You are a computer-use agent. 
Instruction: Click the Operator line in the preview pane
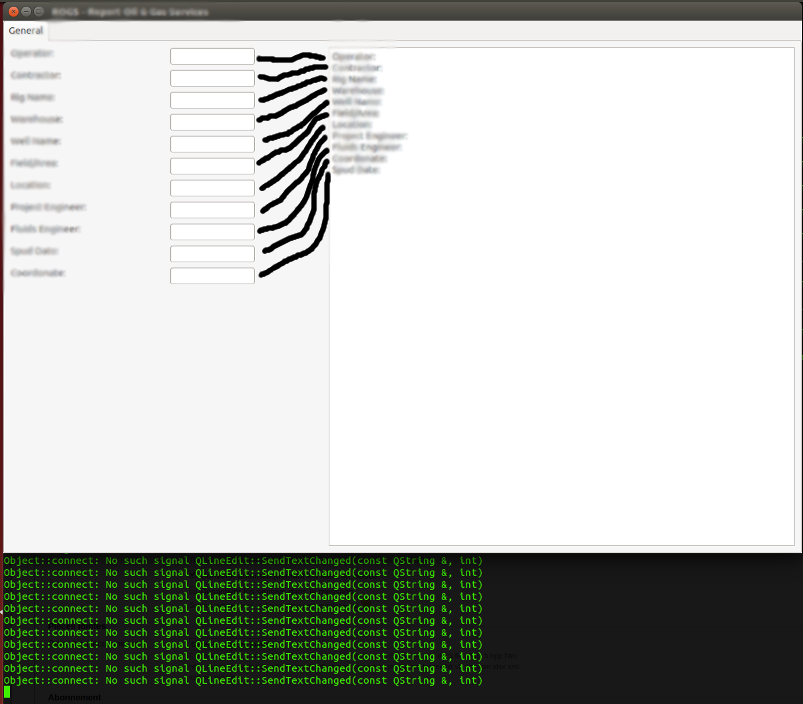tap(354, 56)
